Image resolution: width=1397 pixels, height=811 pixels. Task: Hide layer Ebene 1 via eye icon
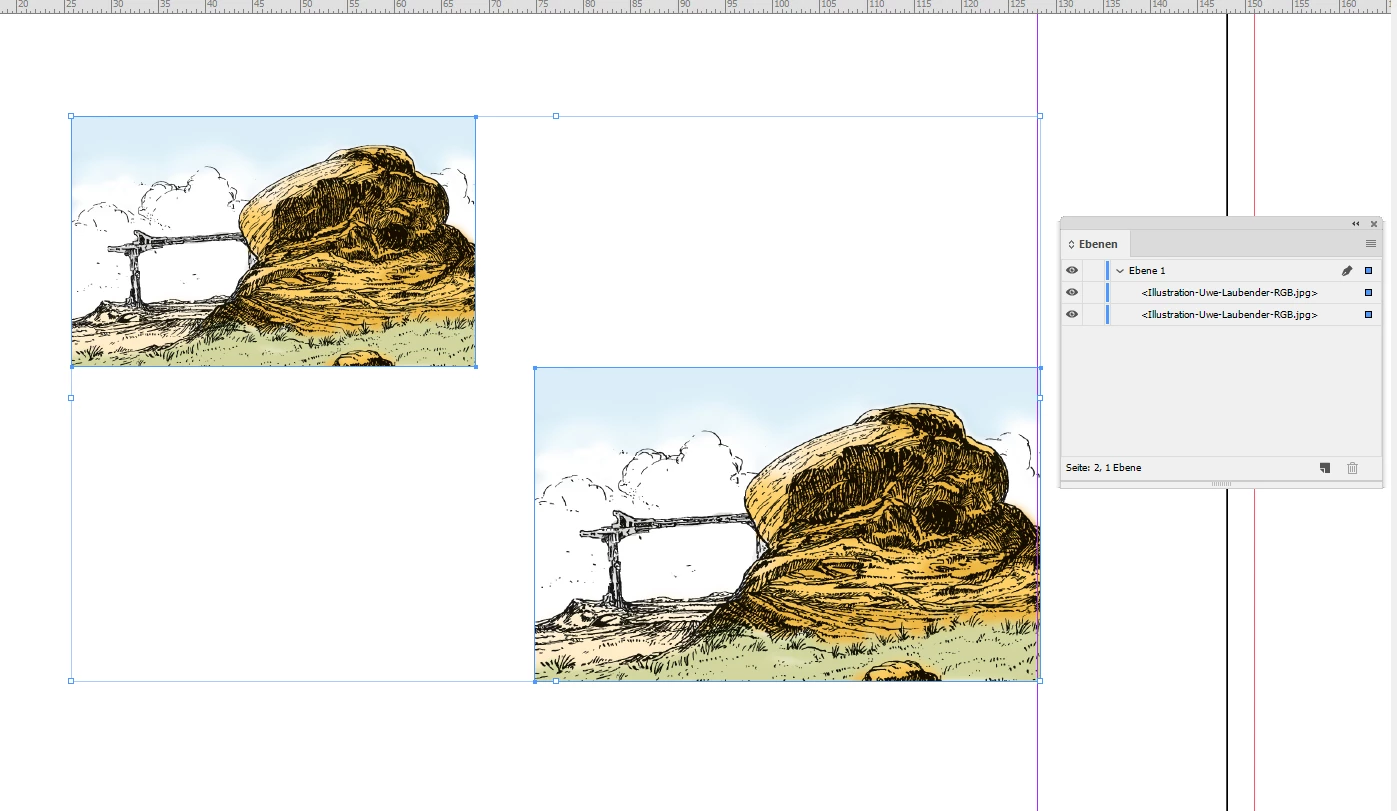[x=1072, y=270]
